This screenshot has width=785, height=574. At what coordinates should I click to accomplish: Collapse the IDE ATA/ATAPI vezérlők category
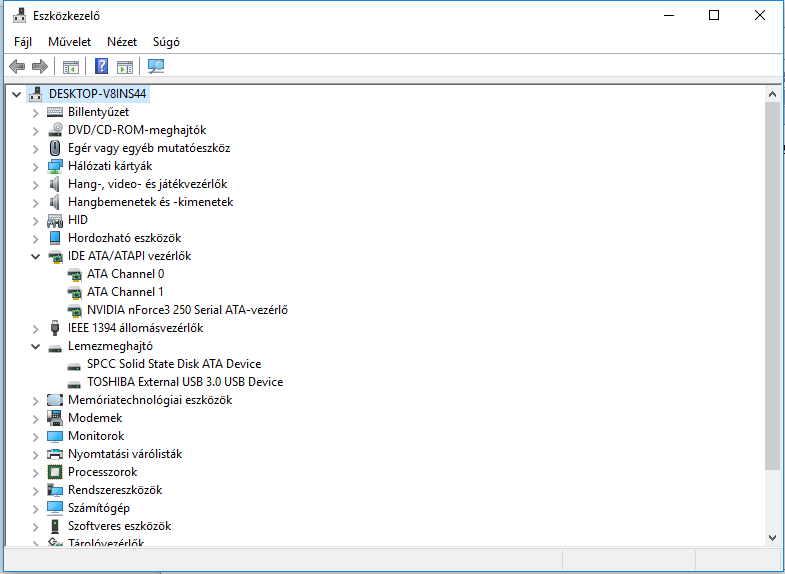point(36,256)
